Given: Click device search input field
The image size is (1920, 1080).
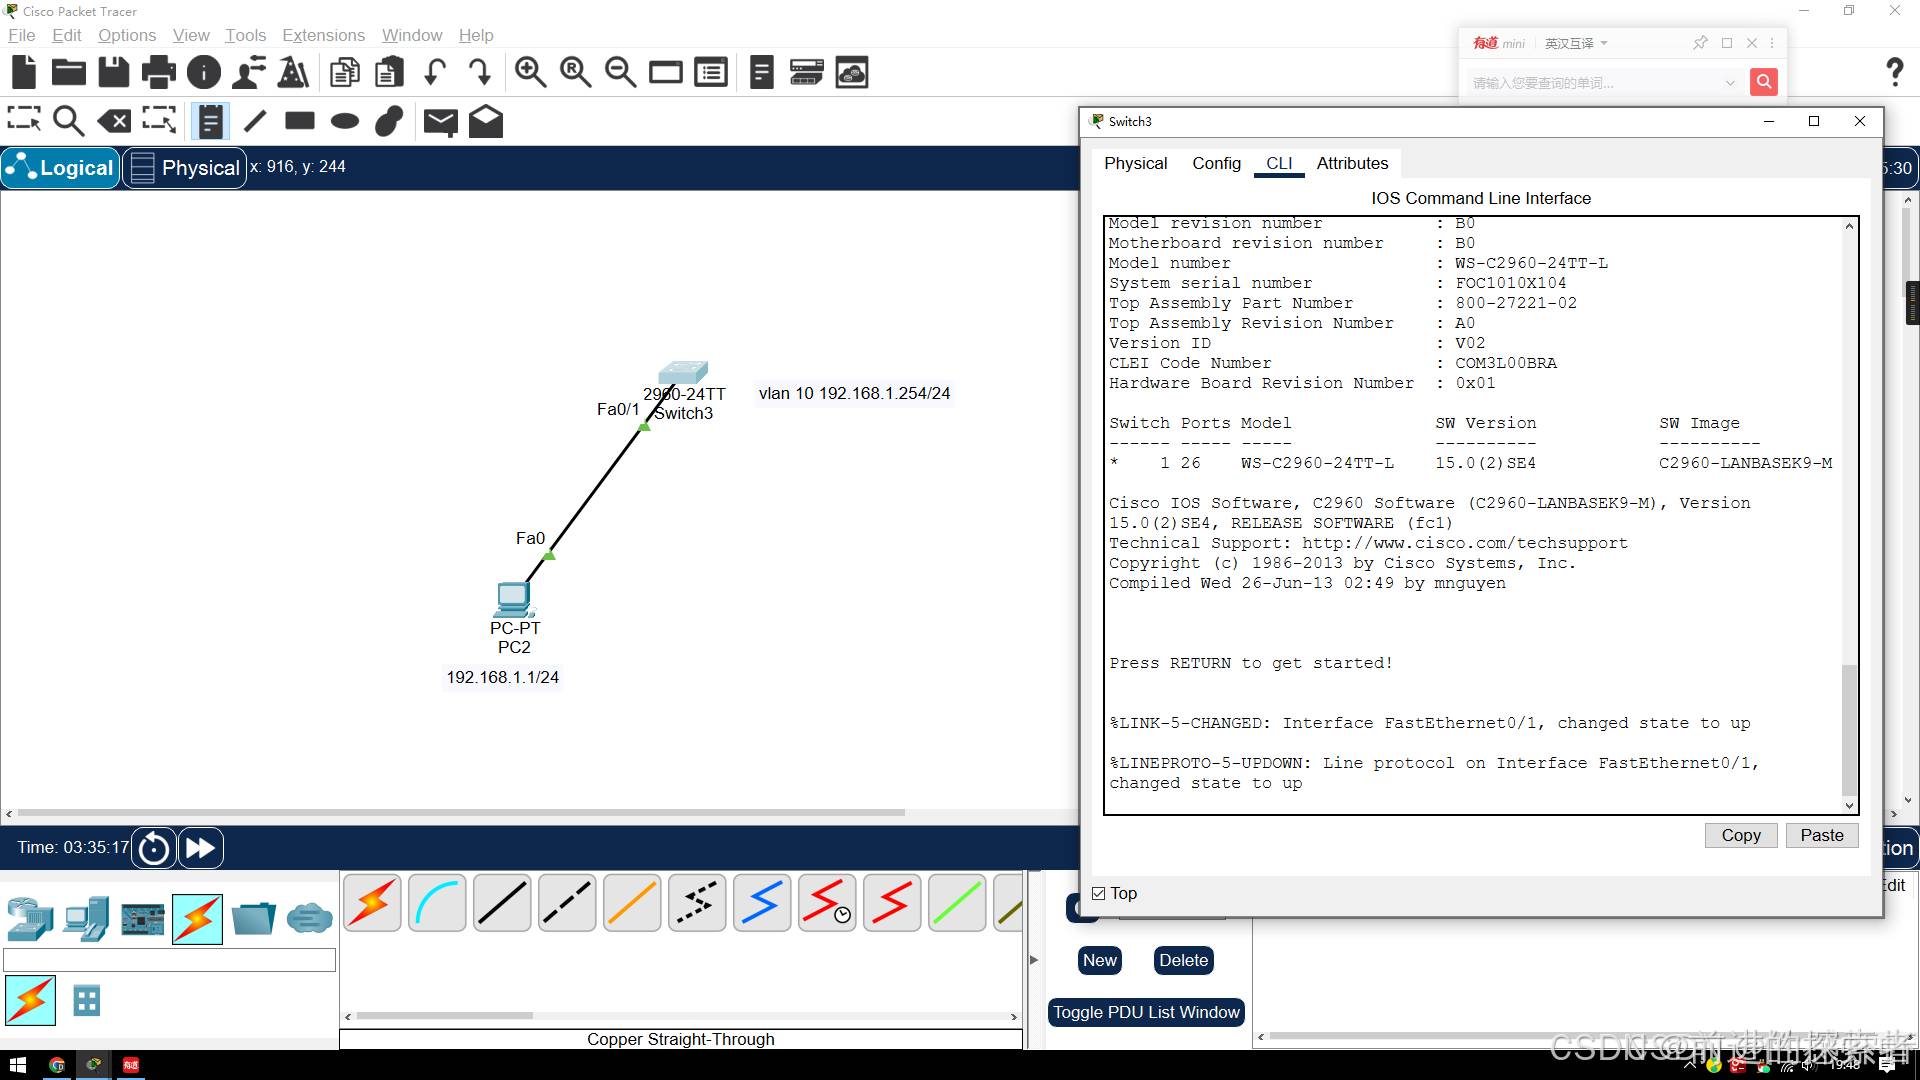Looking at the screenshot, I should click(x=170, y=961).
